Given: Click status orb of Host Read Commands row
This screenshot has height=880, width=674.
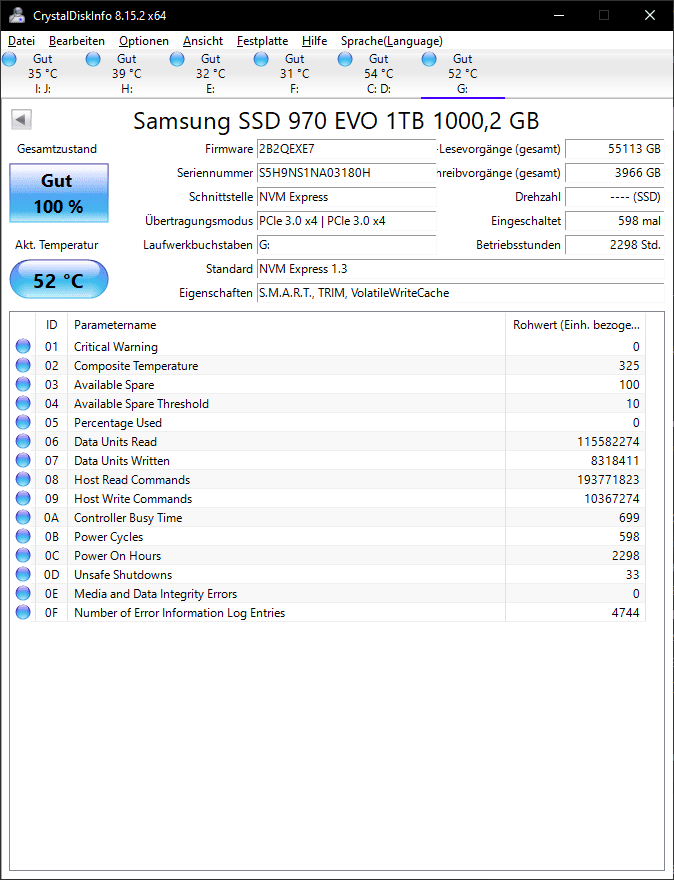Looking at the screenshot, I should [23, 480].
